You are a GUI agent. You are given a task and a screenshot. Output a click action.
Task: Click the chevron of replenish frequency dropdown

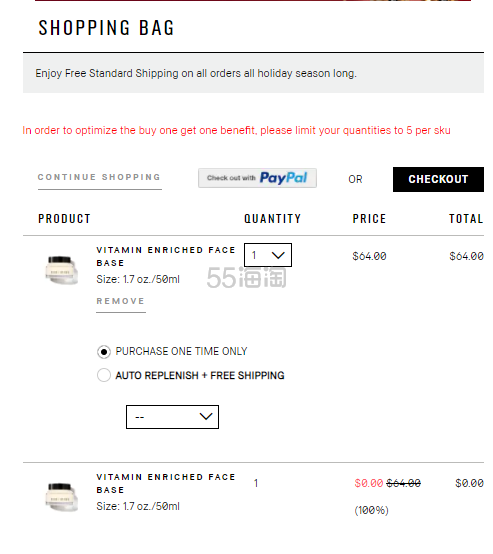[206, 417]
